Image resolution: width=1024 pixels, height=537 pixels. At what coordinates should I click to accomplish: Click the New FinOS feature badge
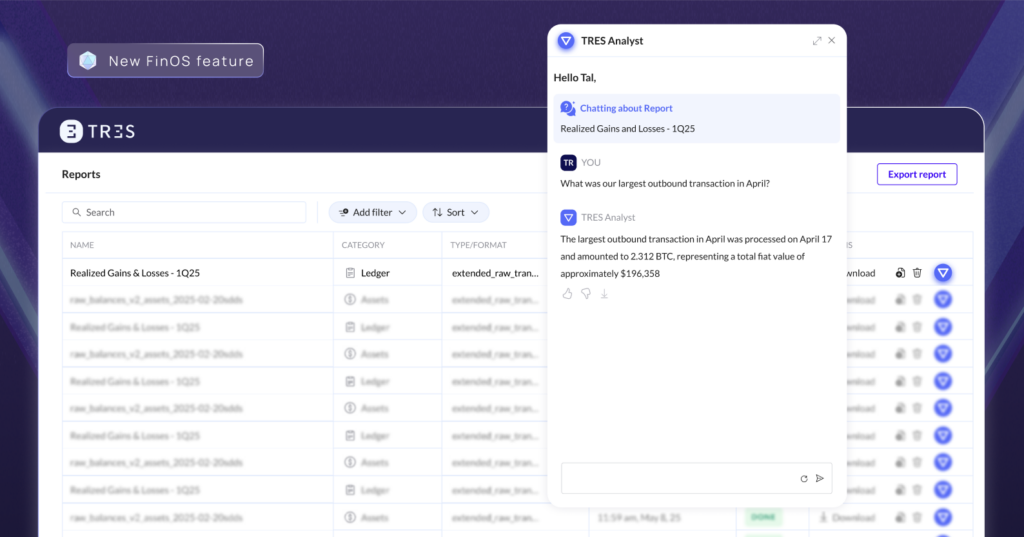pos(165,61)
